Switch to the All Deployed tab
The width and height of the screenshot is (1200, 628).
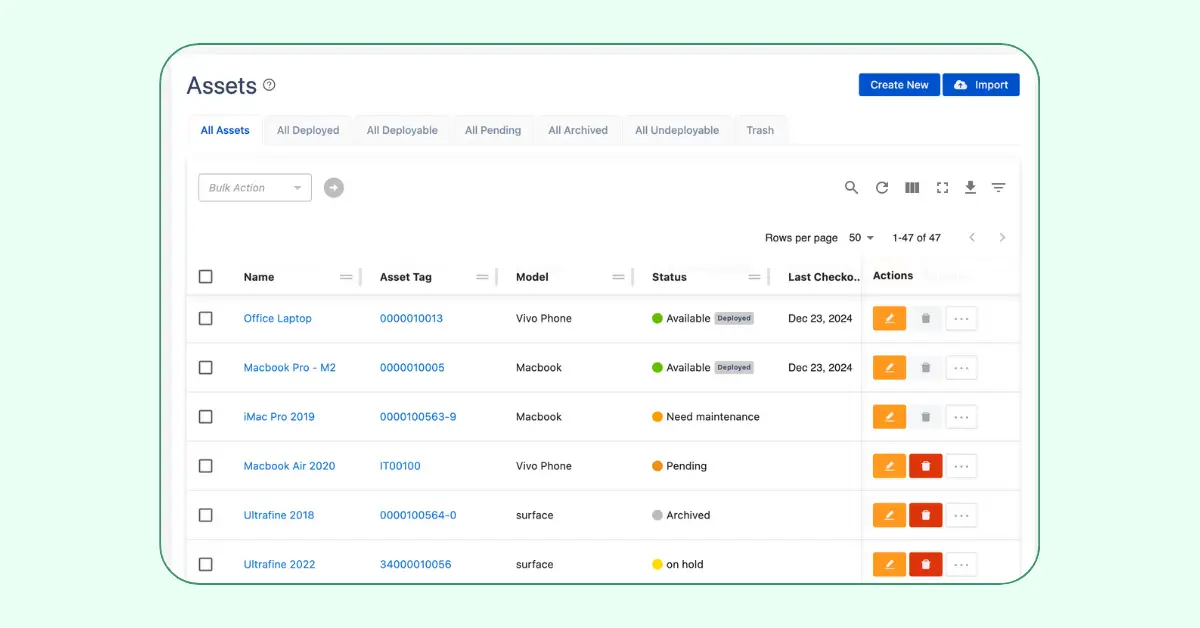[308, 130]
